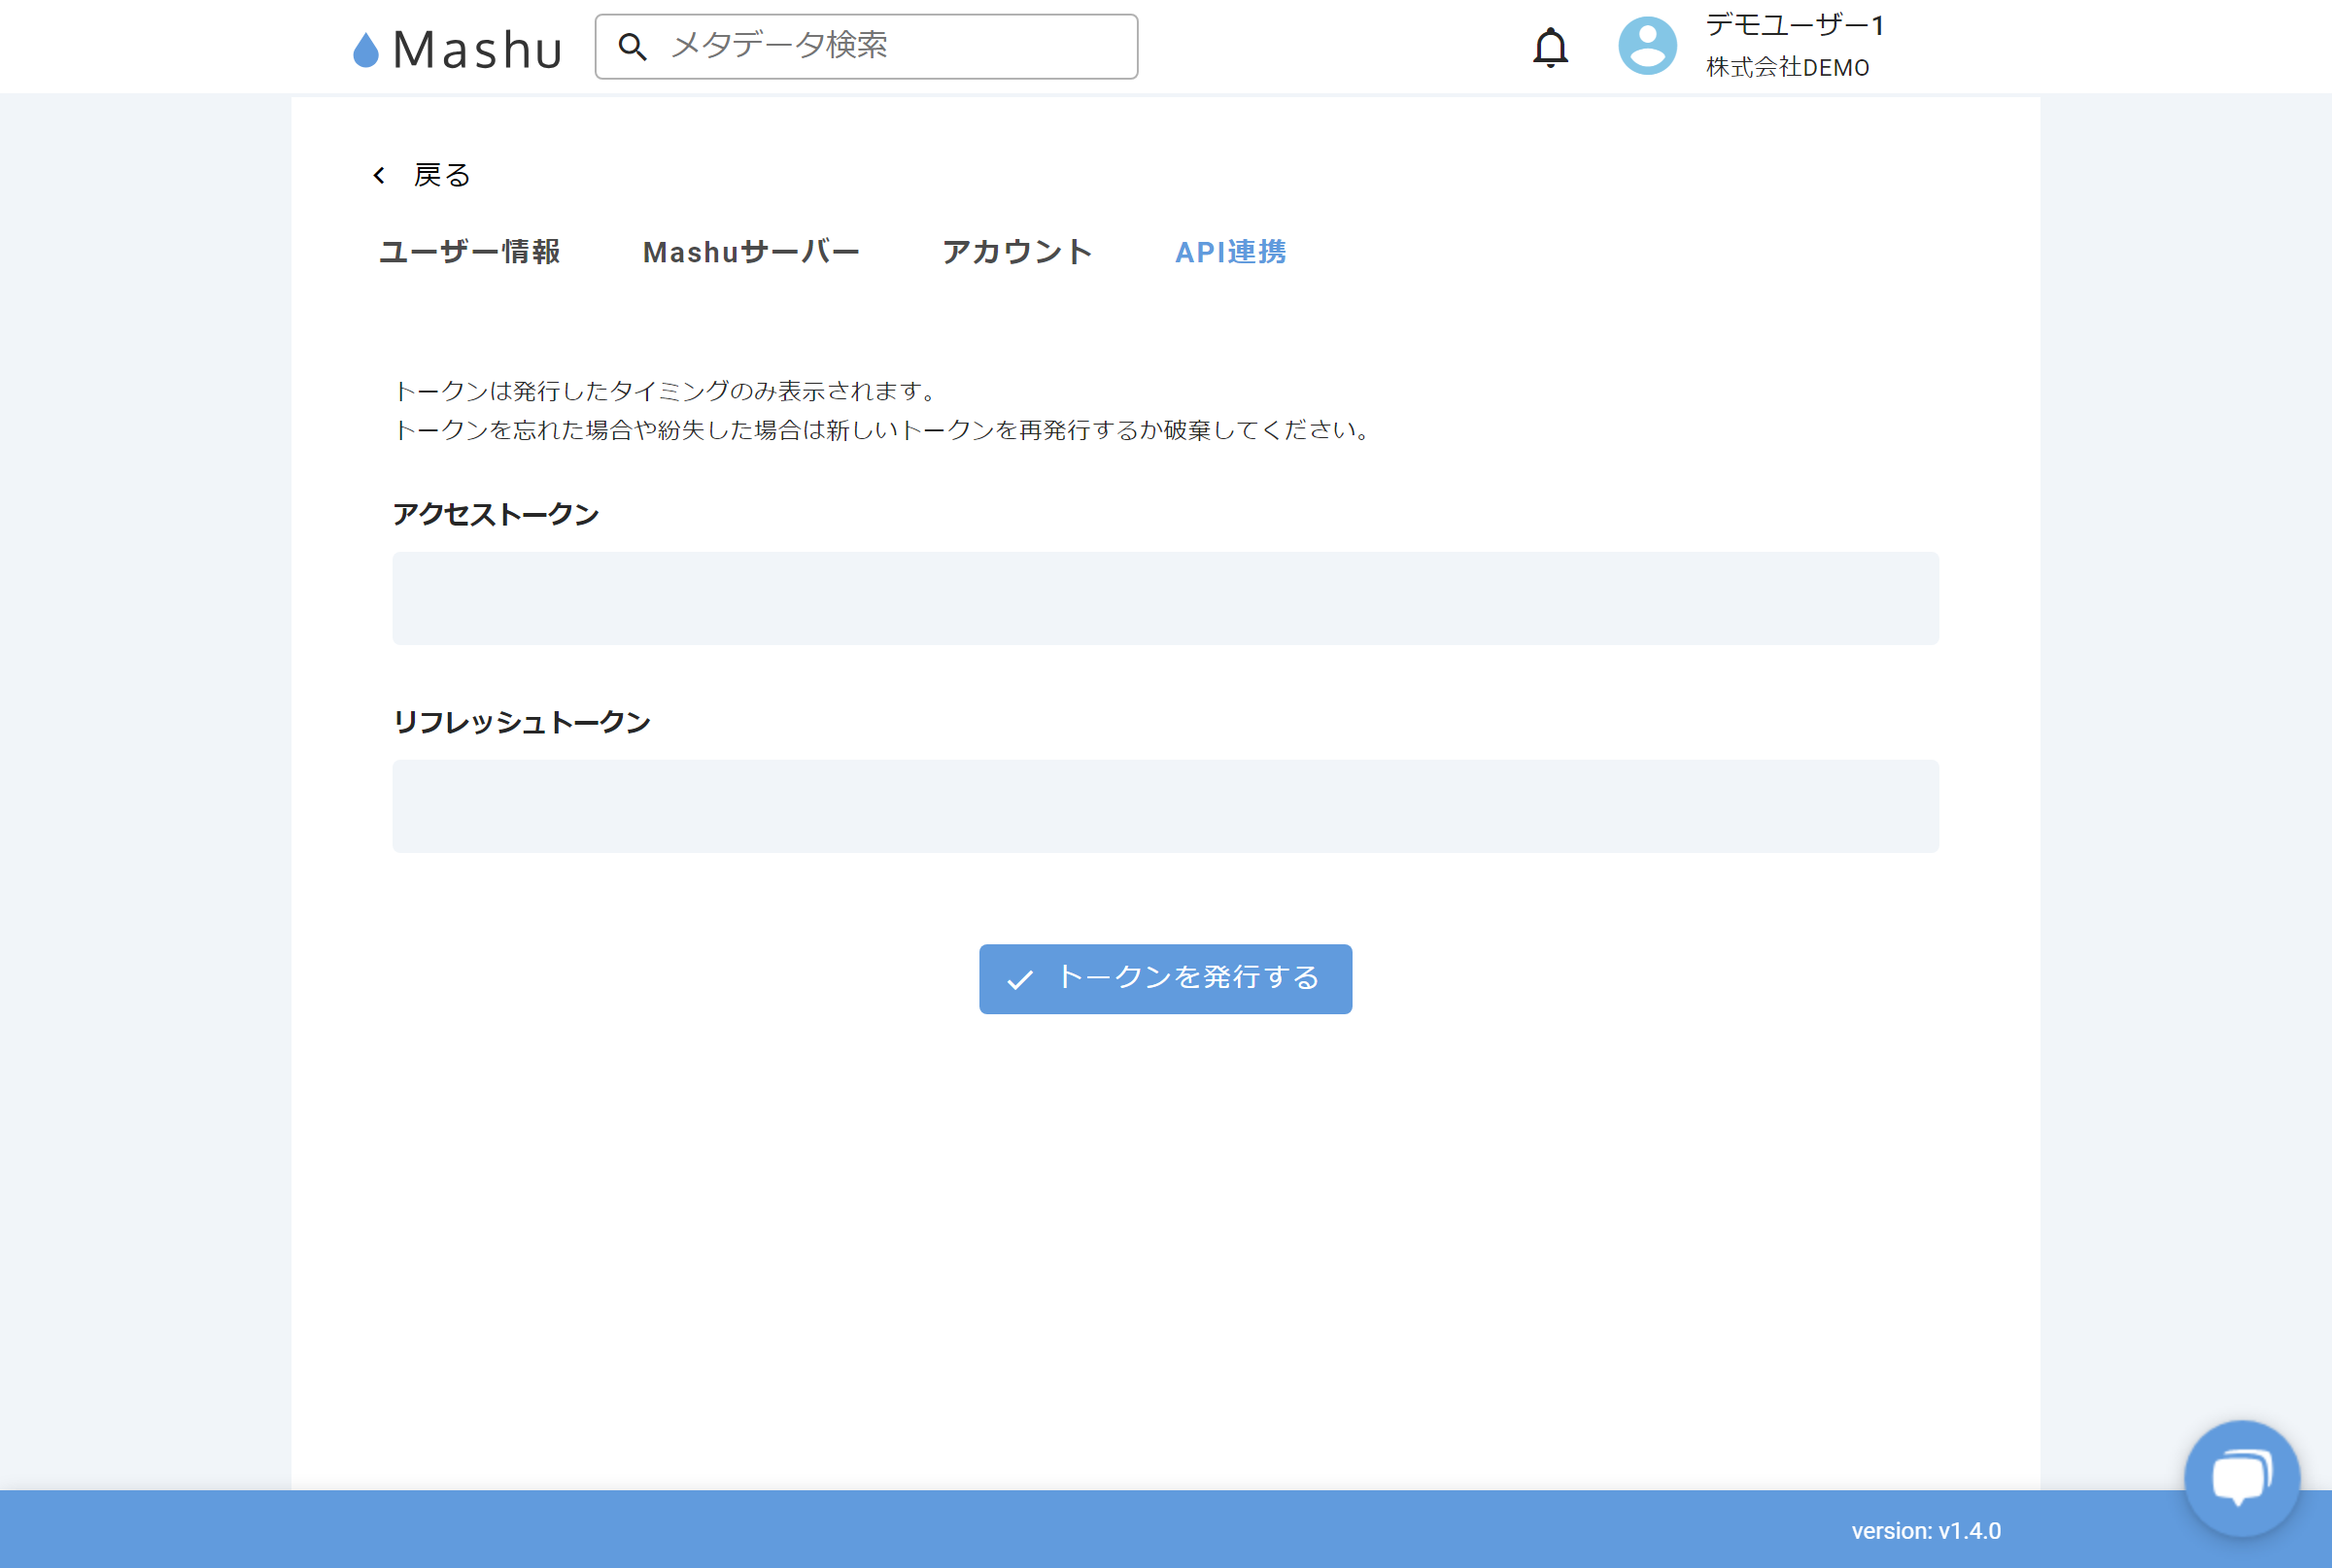Click the checkmark on the issue token button
The height and width of the screenshot is (1568, 2332).
pyautogui.click(x=1019, y=979)
